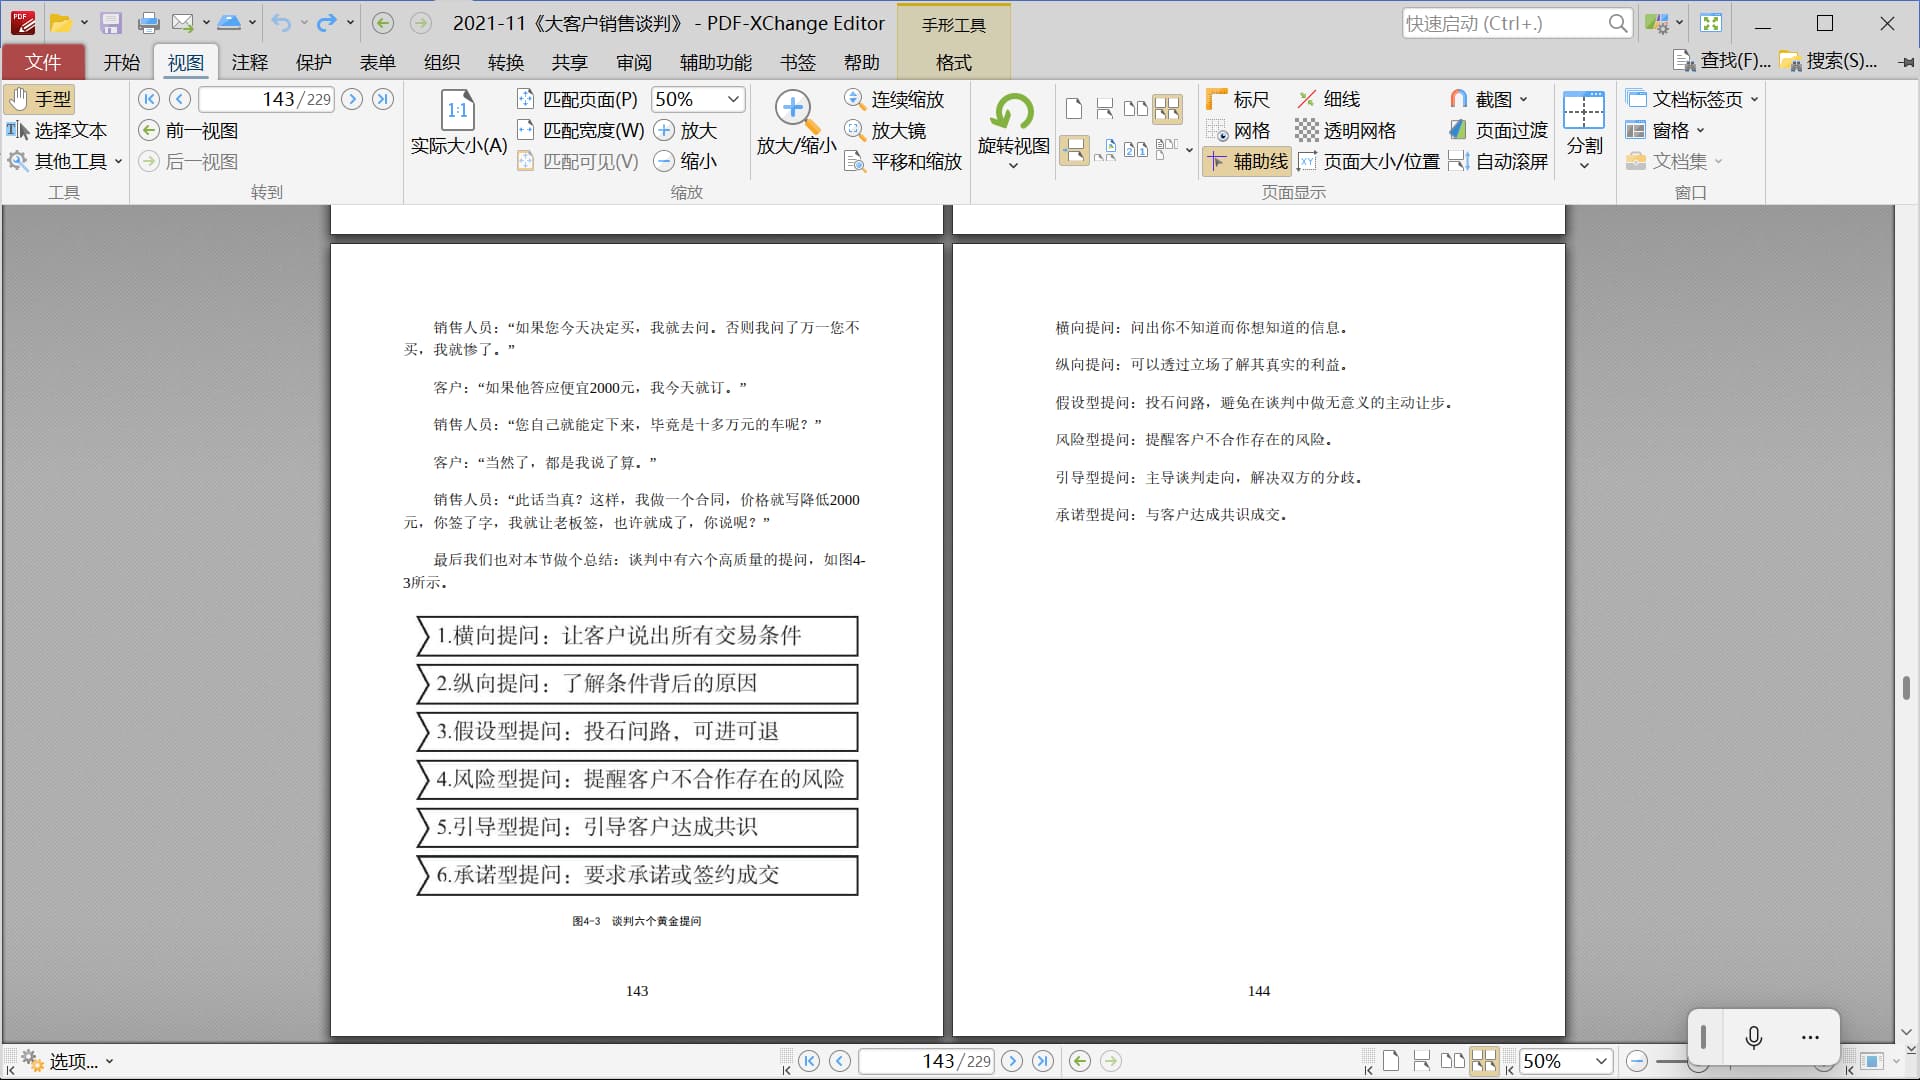Open the Snapshot (截图) tool

point(1488,99)
